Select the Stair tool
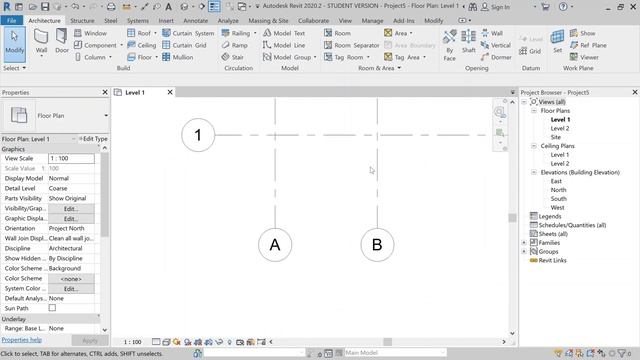The image size is (640, 360). tap(233, 57)
